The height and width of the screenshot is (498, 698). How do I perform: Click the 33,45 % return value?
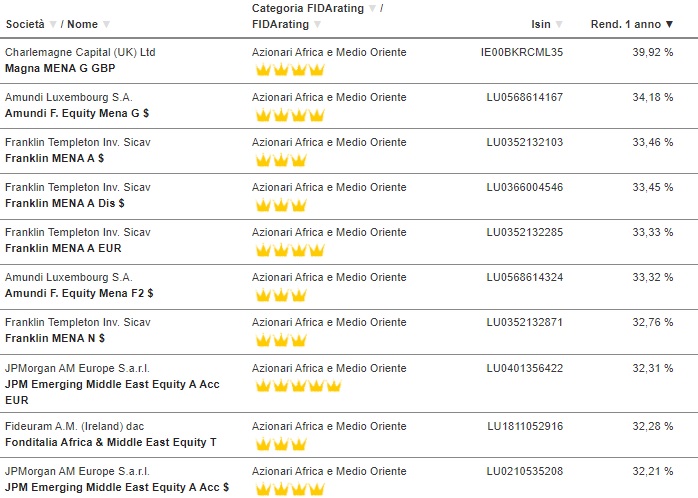653,187
